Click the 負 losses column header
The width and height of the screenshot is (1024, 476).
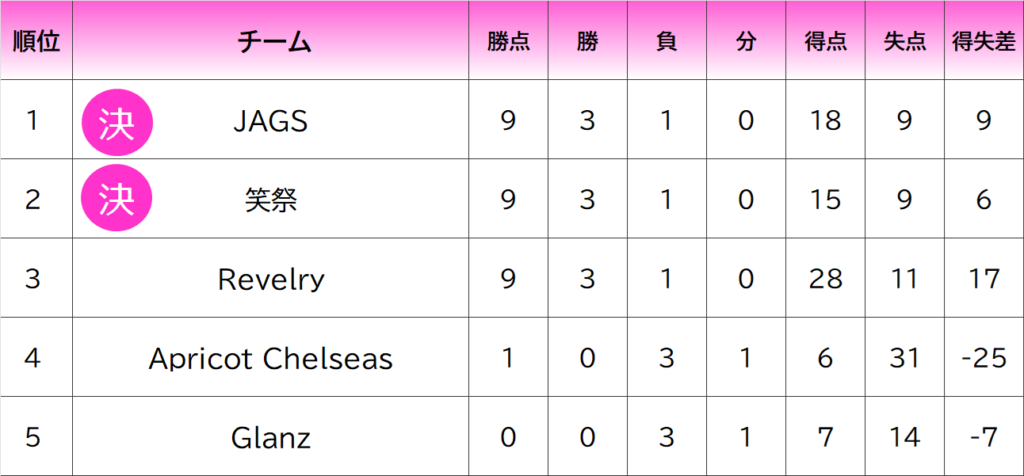(666, 42)
